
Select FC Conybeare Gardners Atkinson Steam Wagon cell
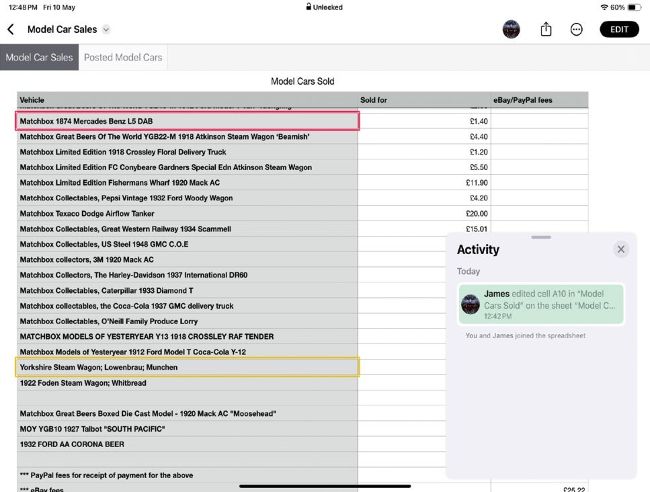(x=187, y=167)
